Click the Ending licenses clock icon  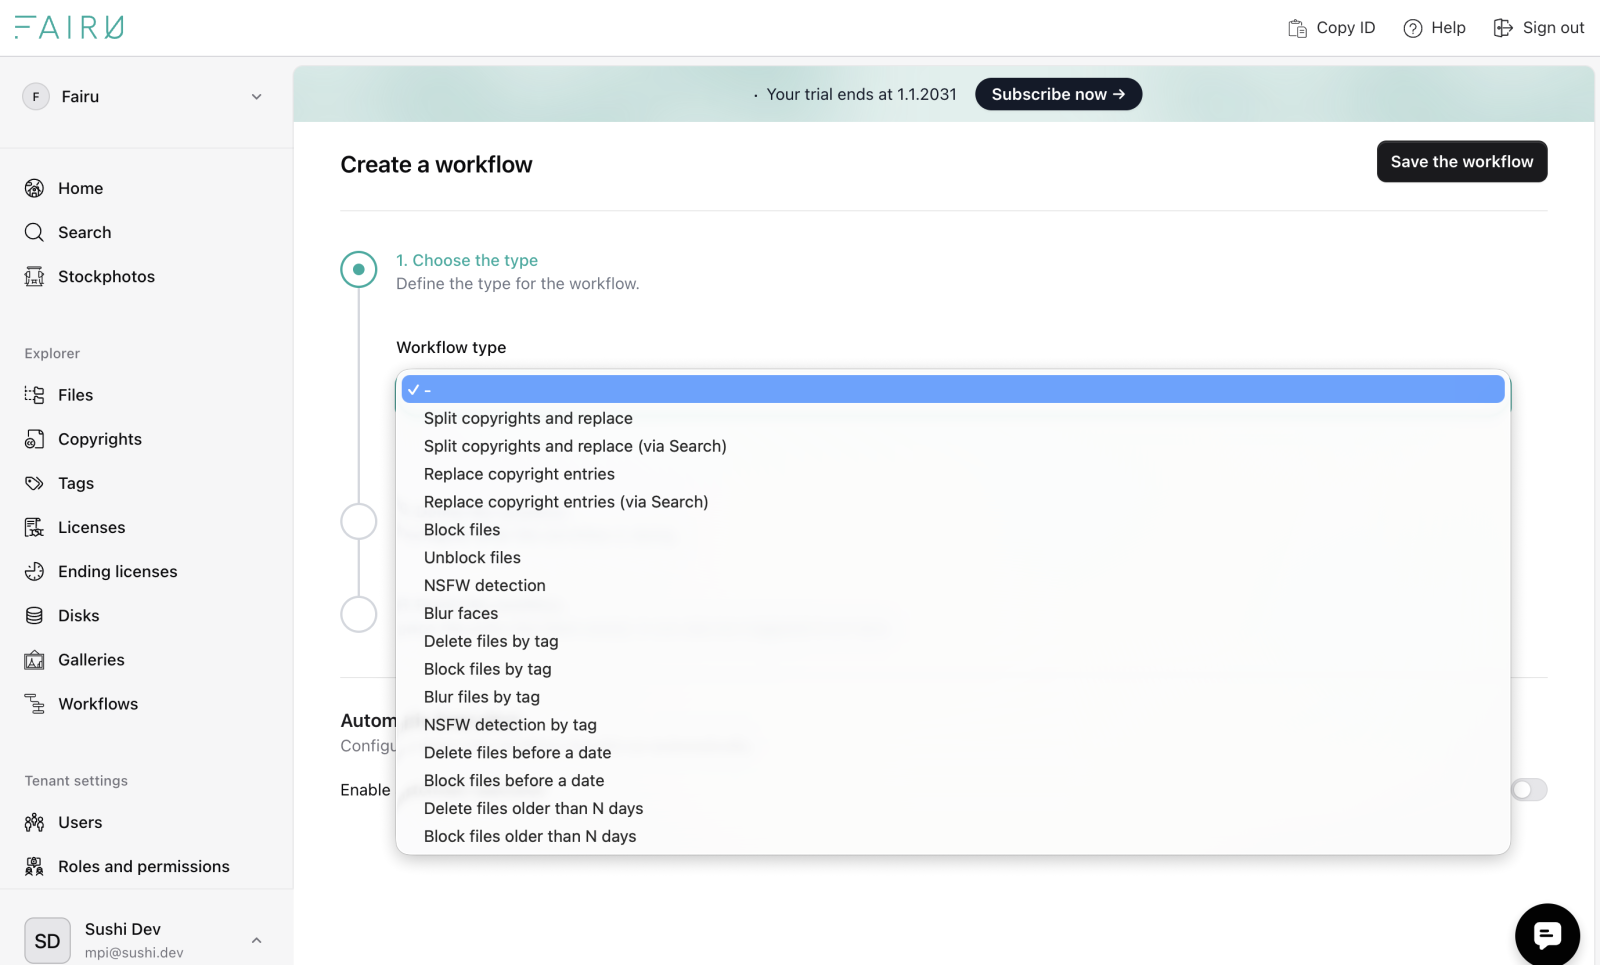(34, 571)
